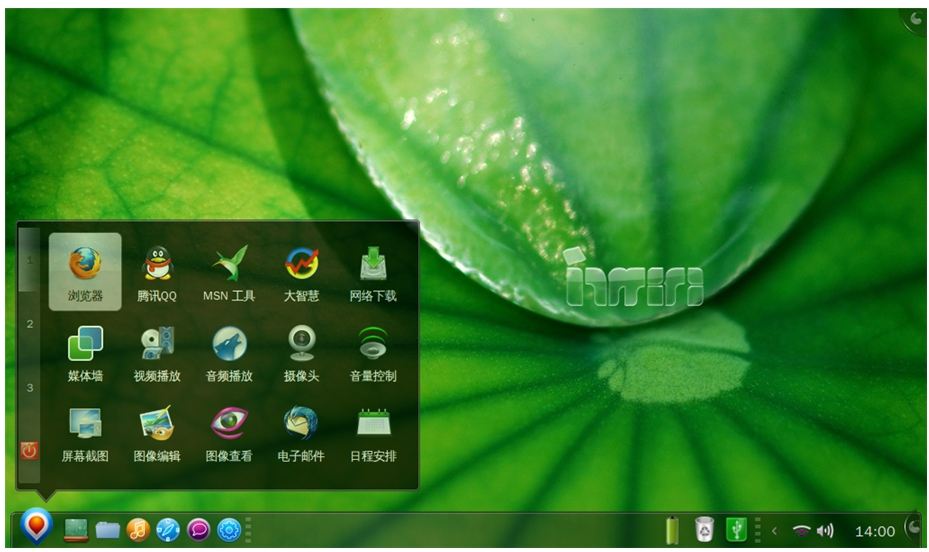Switch to launcher page 1
This screenshot has width=929, height=552.
click(x=29, y=260)
